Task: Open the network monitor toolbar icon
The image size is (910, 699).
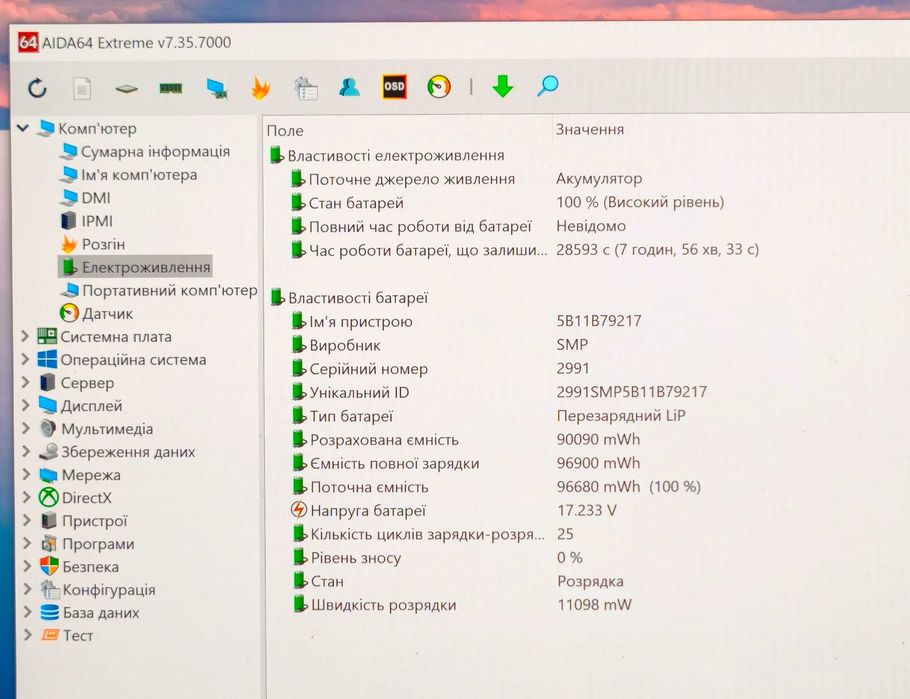Action: coord(216,88)
